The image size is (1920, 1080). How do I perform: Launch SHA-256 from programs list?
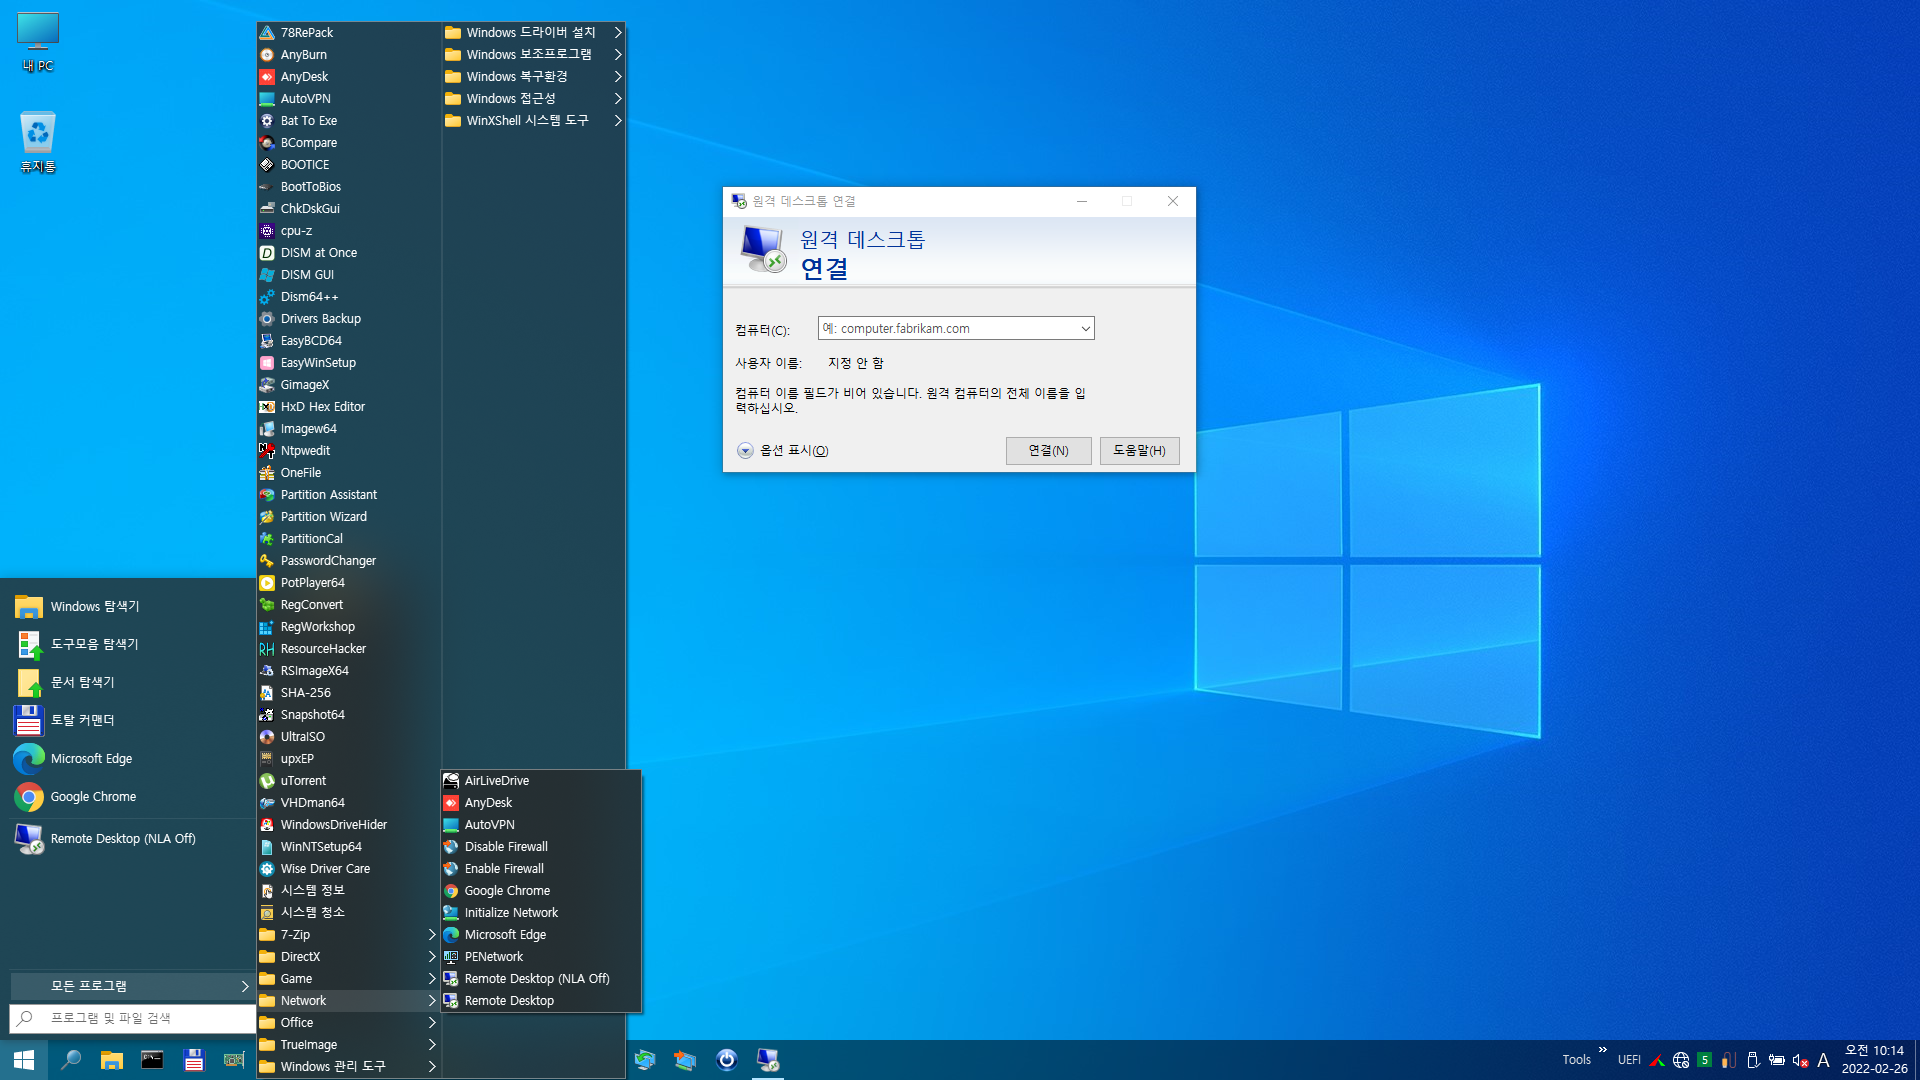[x=348, y=693]
